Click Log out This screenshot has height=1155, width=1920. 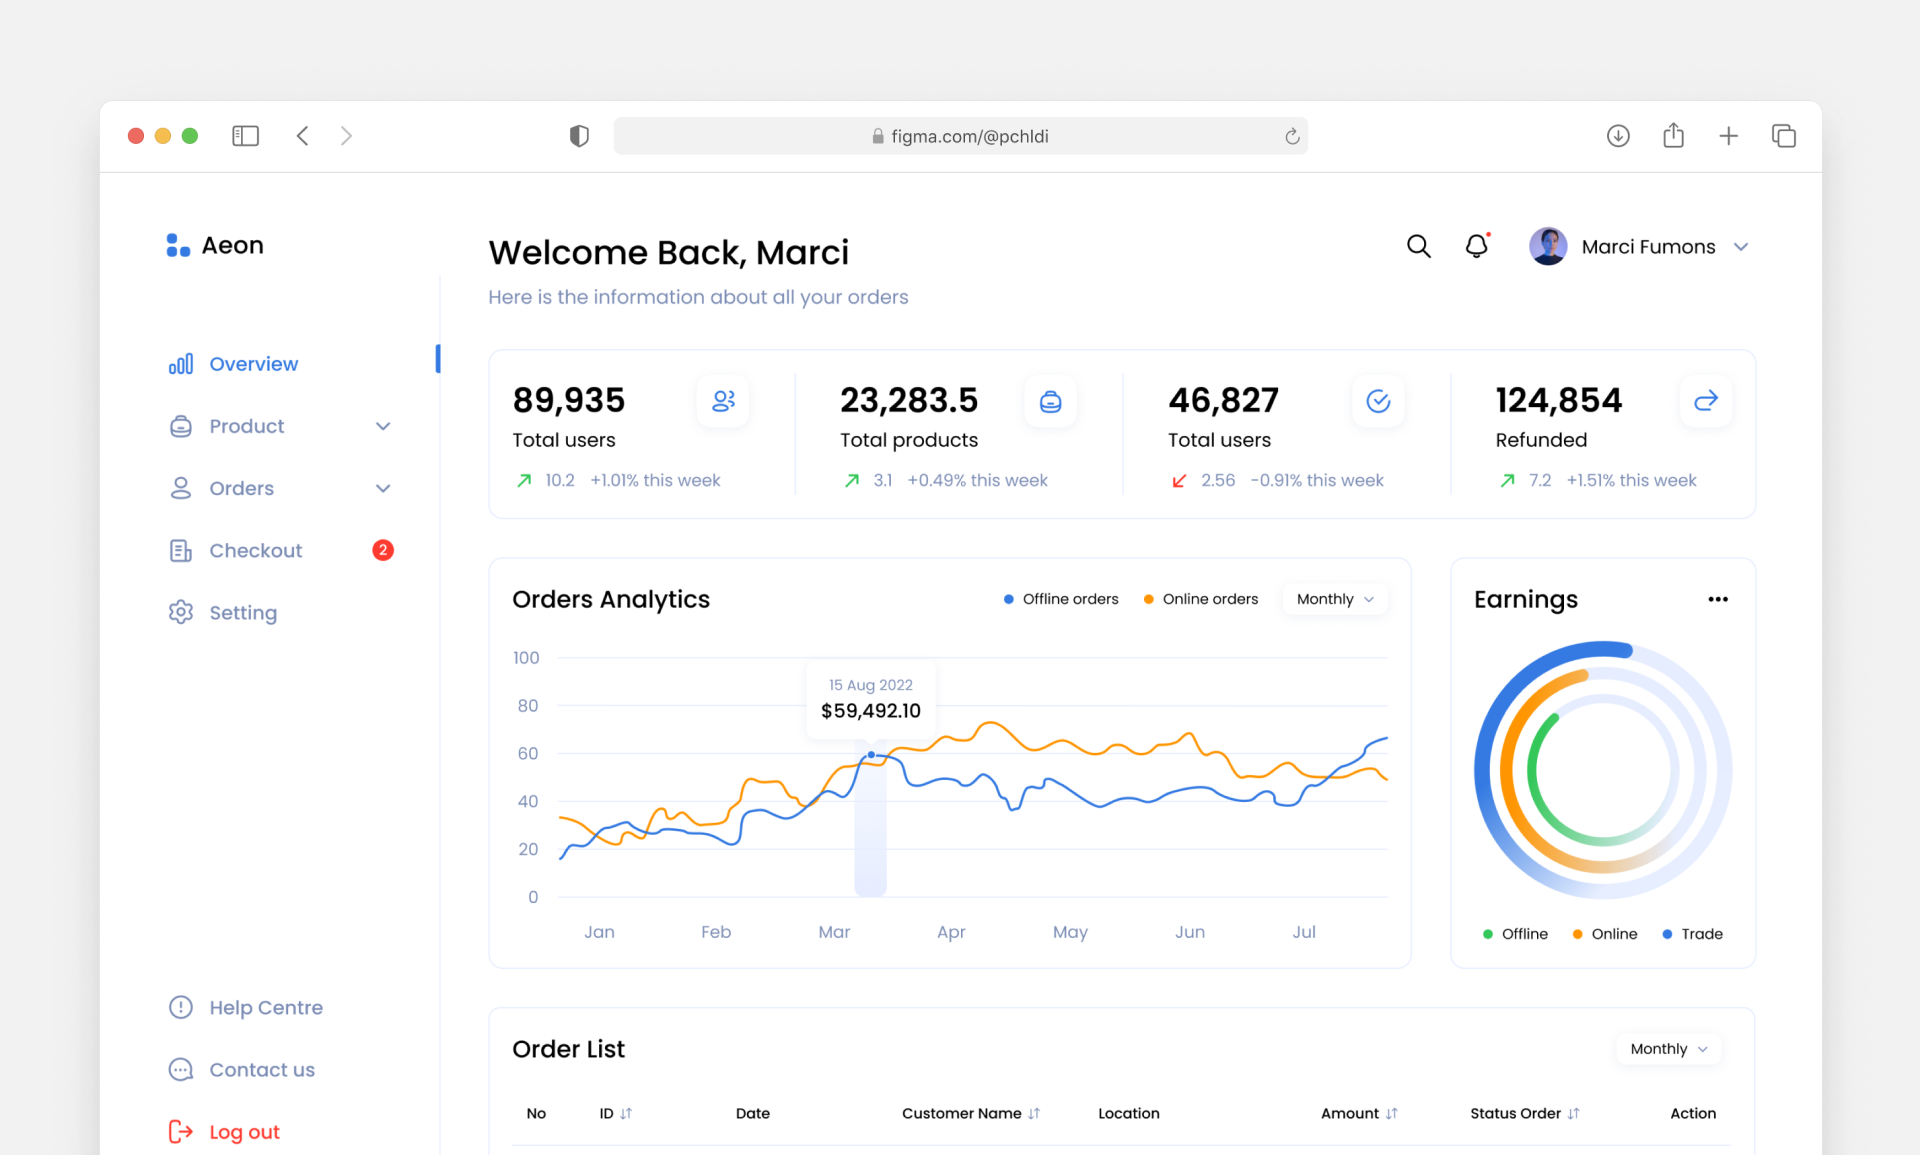[x=244, y=1131]
